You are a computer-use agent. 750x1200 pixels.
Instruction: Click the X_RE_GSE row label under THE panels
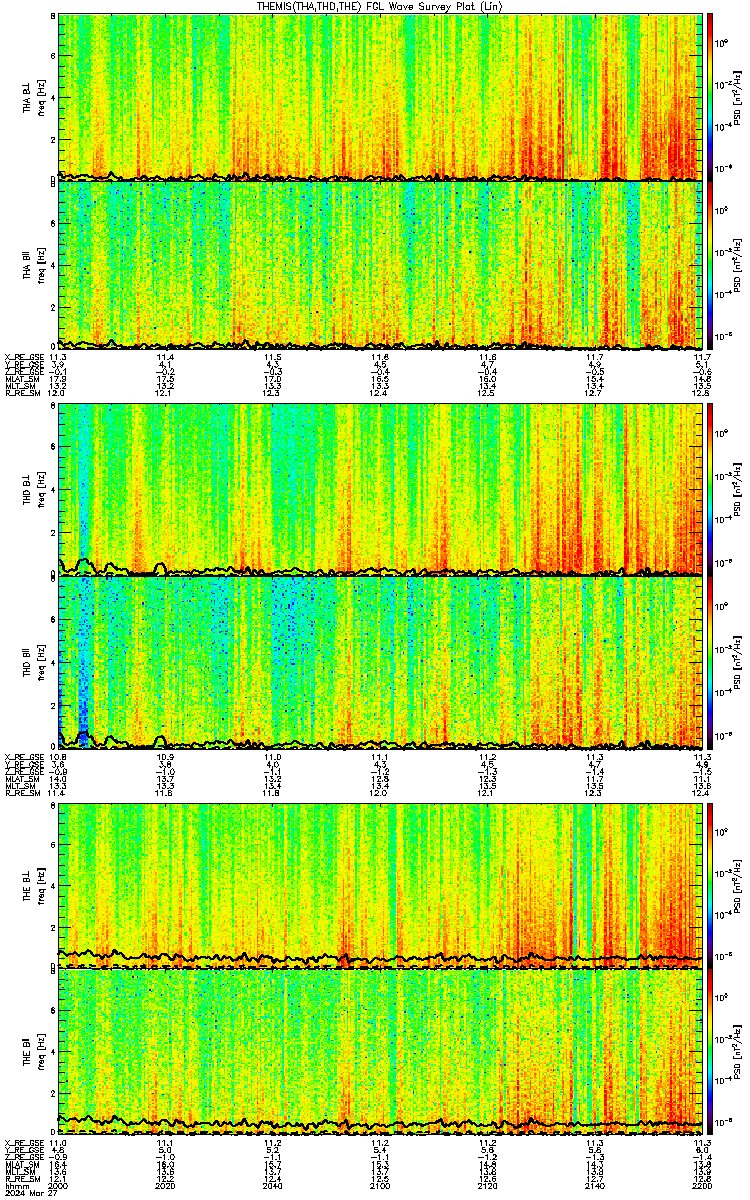(23, 1142)
